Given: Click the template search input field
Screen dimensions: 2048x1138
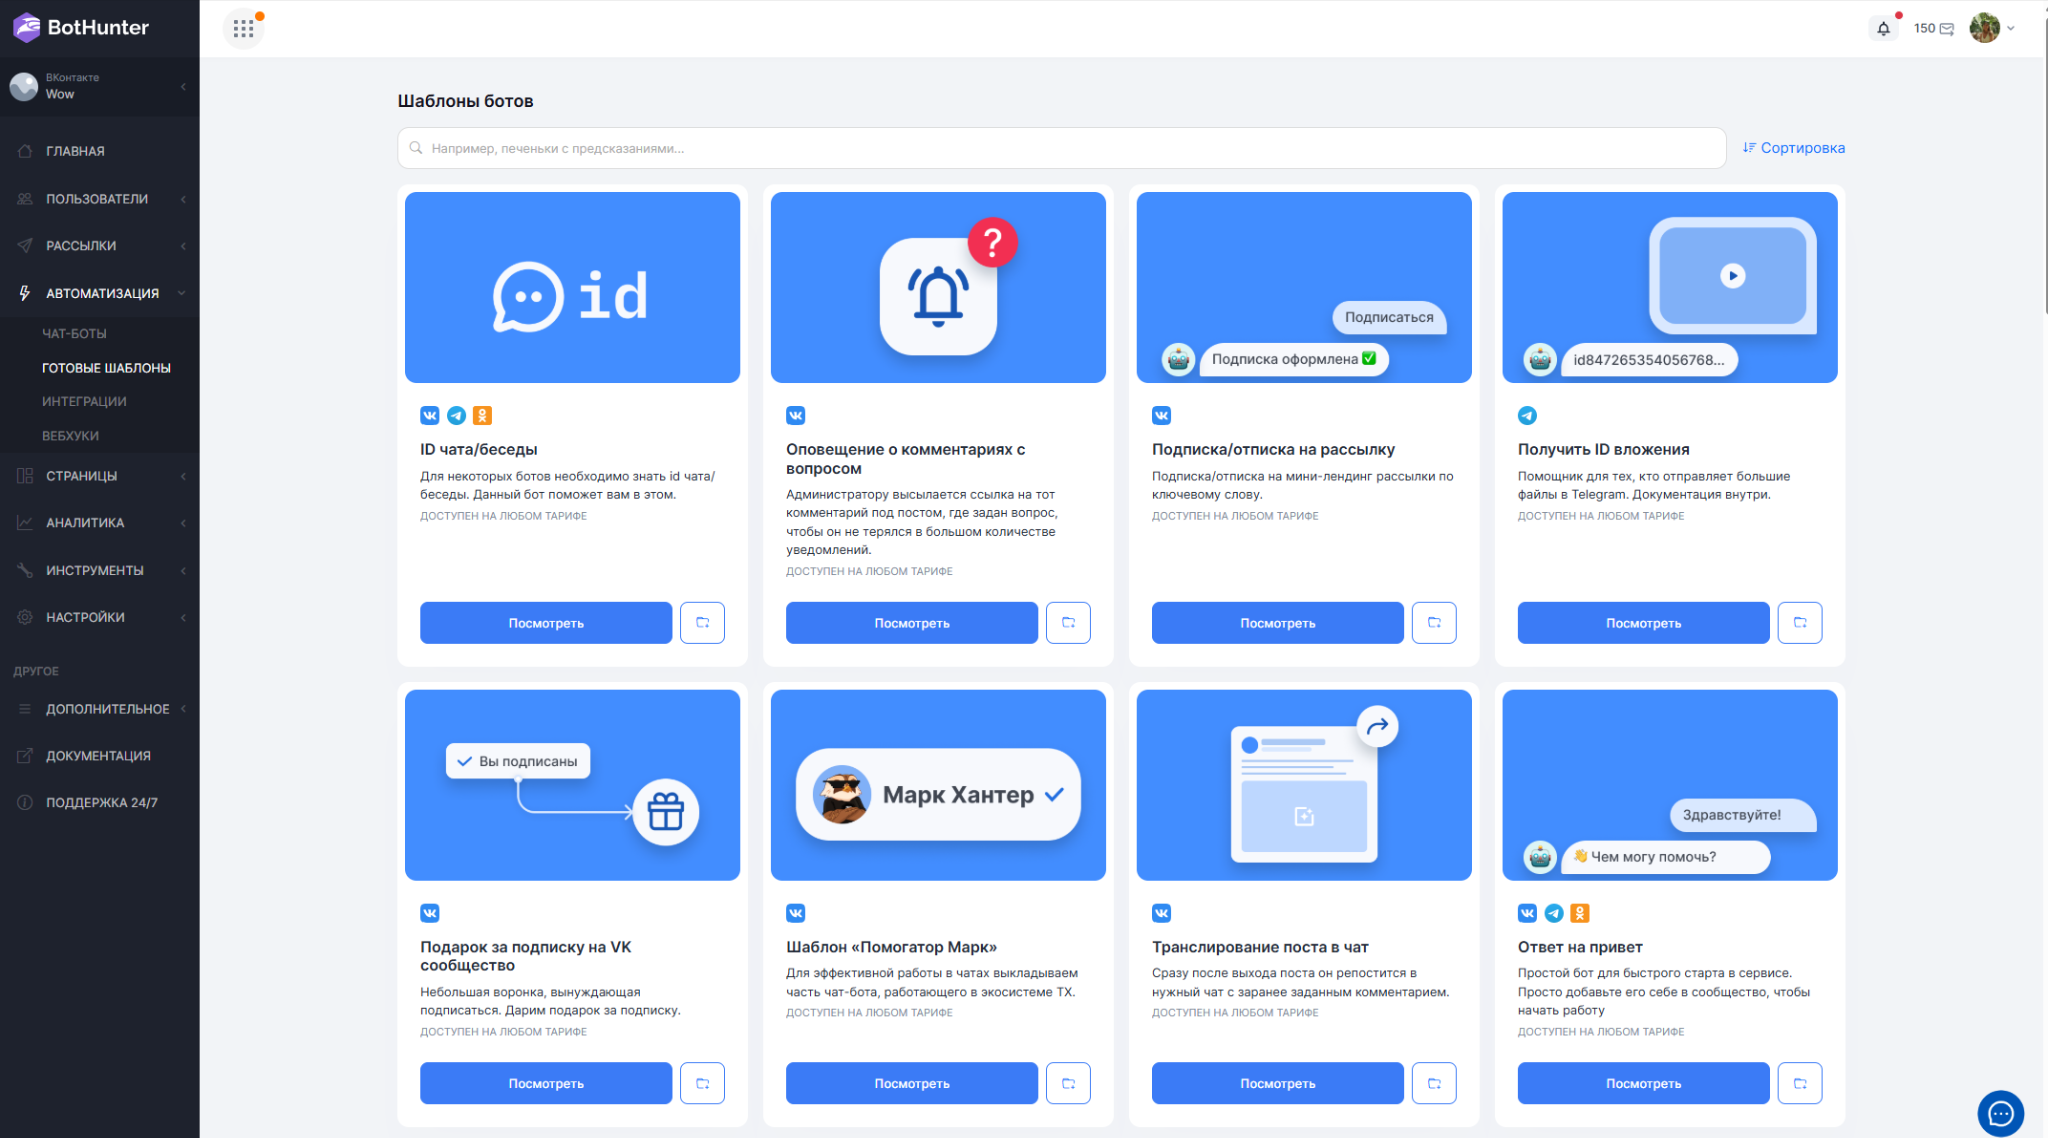Looking at the screenshot, I should tap(1060, 148).
